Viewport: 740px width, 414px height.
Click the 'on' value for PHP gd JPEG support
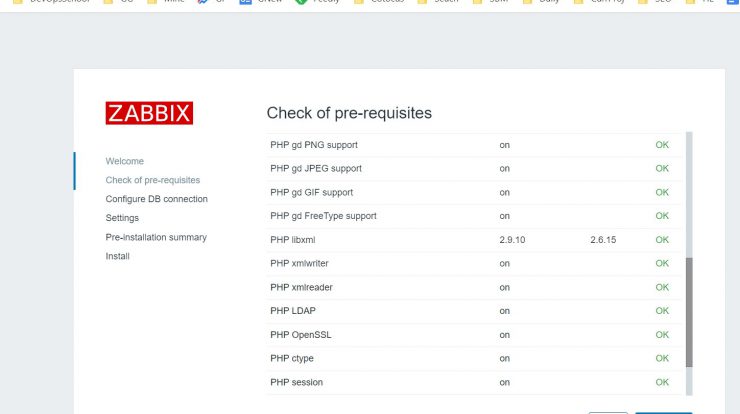point(505,169)
